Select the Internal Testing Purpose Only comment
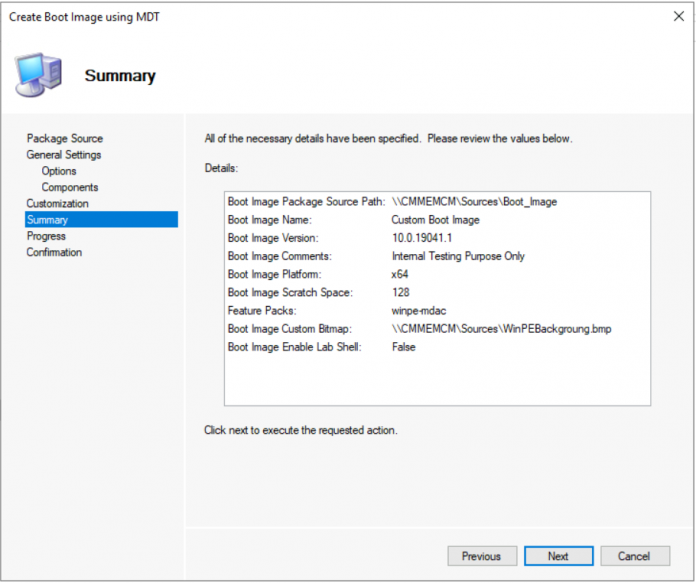 point(458,256)
